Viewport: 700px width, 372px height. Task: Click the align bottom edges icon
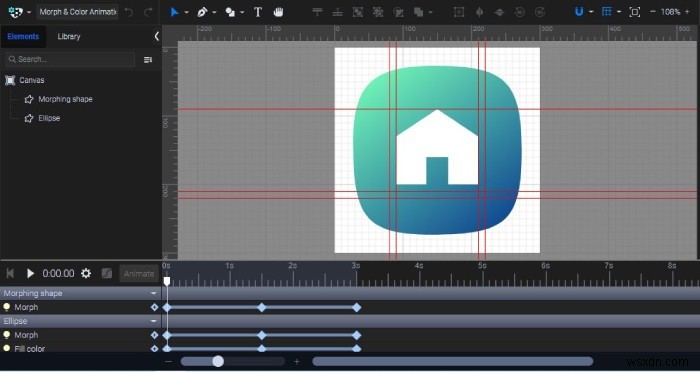338,12
